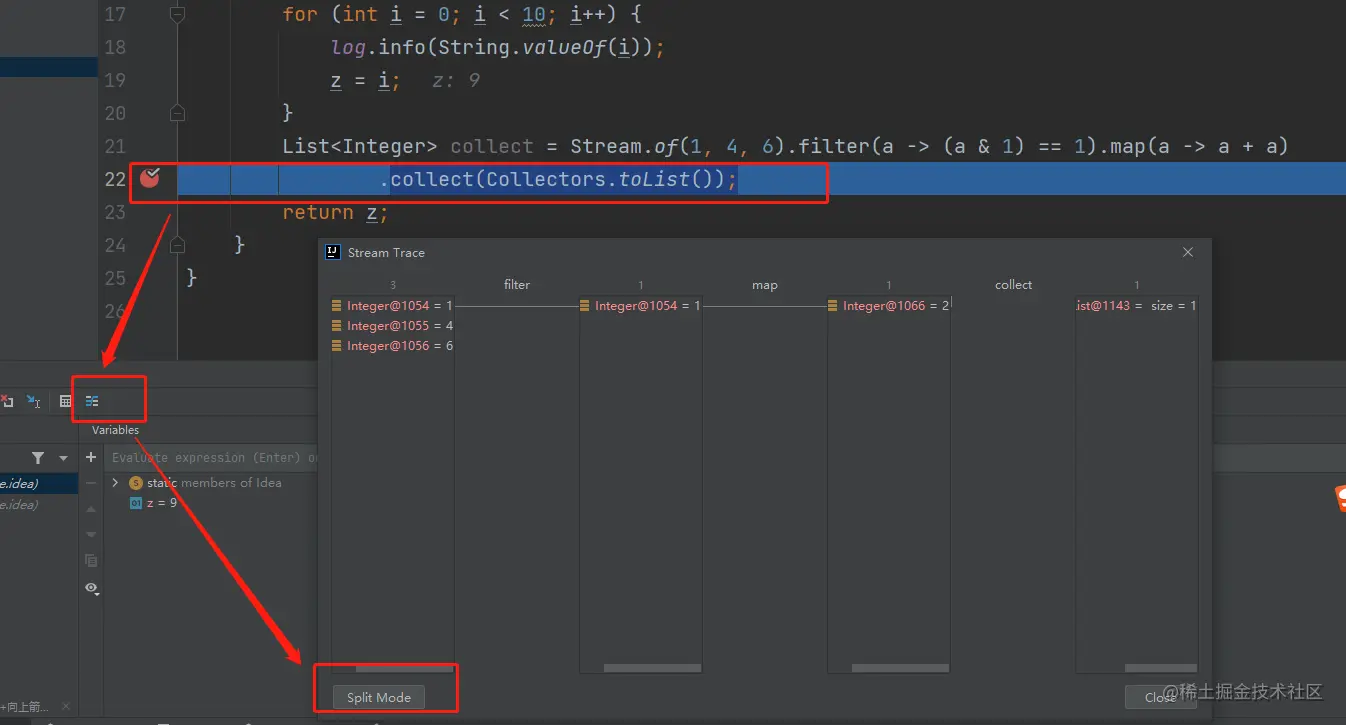Select Integer@1054 = 1 in source column
Screen dimensions: 1346x725
point(393,306)
